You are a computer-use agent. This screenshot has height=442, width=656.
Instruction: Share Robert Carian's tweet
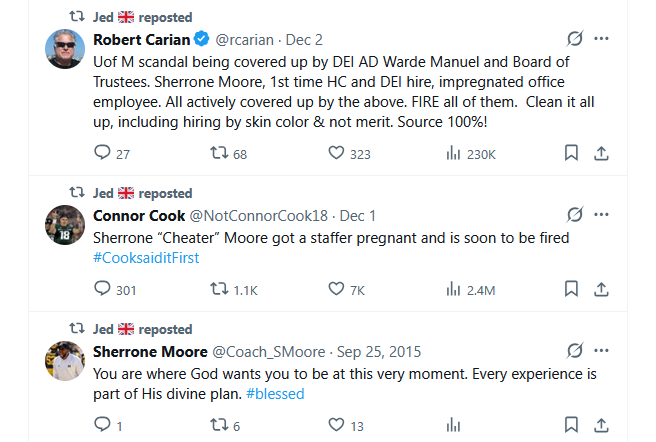(x=601, y=153)
